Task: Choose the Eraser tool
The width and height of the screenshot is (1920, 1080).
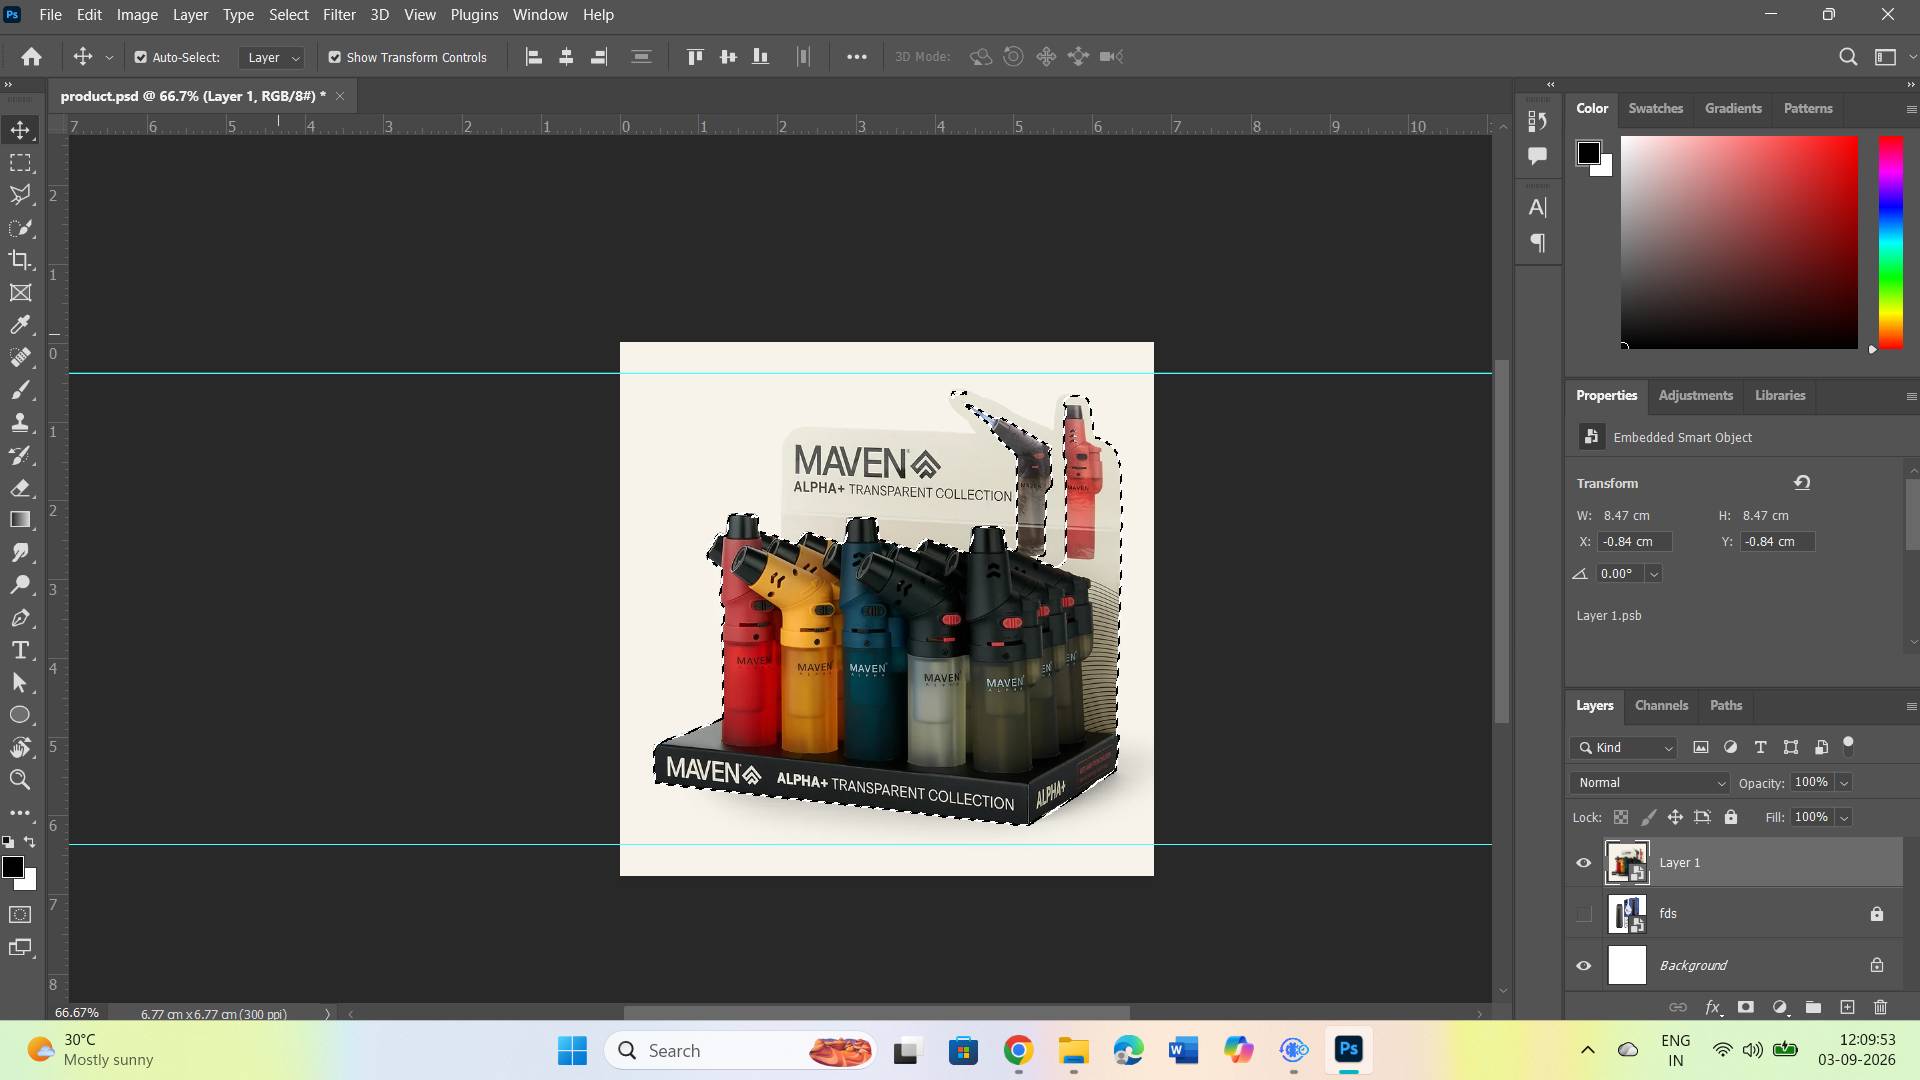Action: [20, 488]
